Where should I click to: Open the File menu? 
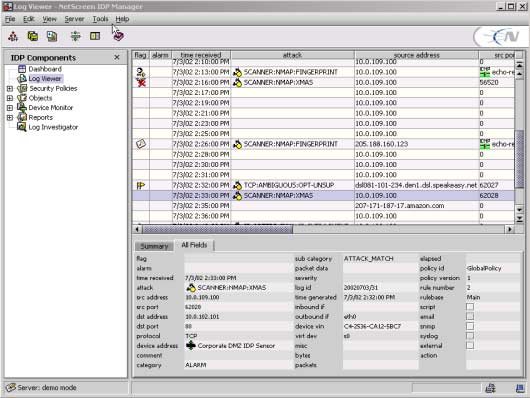pos(10,19)
